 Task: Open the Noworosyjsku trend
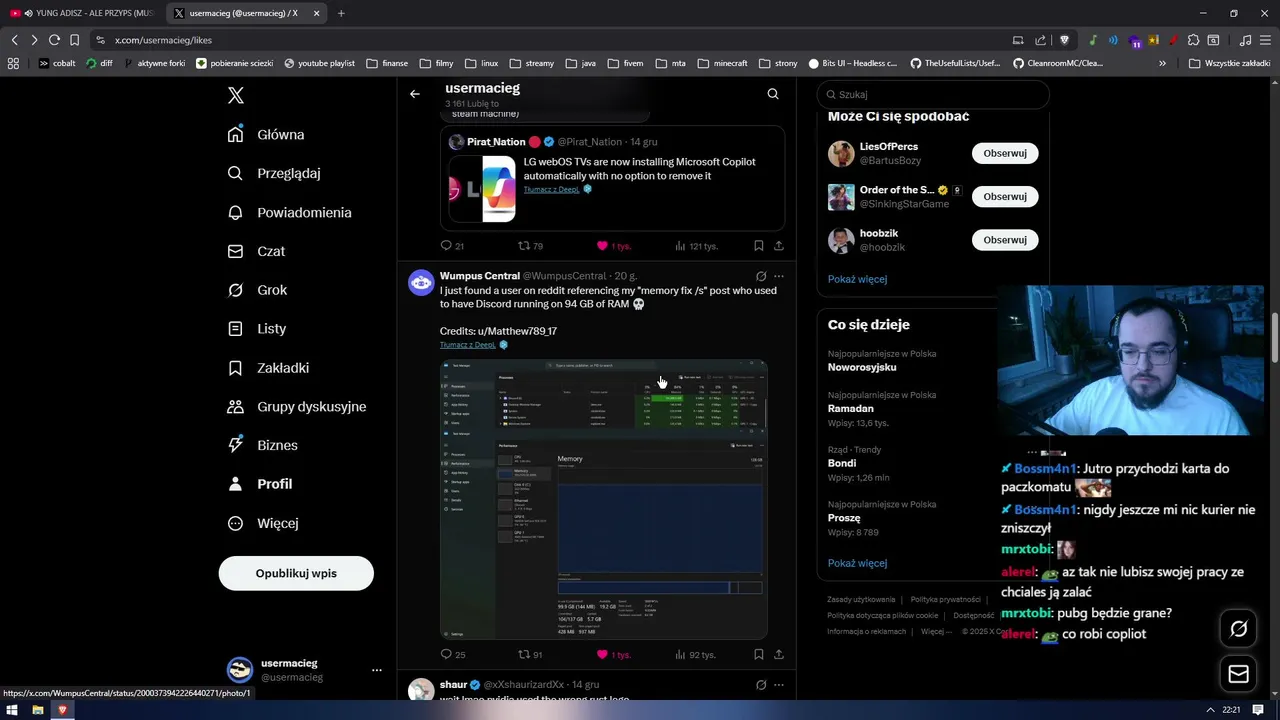(862, 367)
